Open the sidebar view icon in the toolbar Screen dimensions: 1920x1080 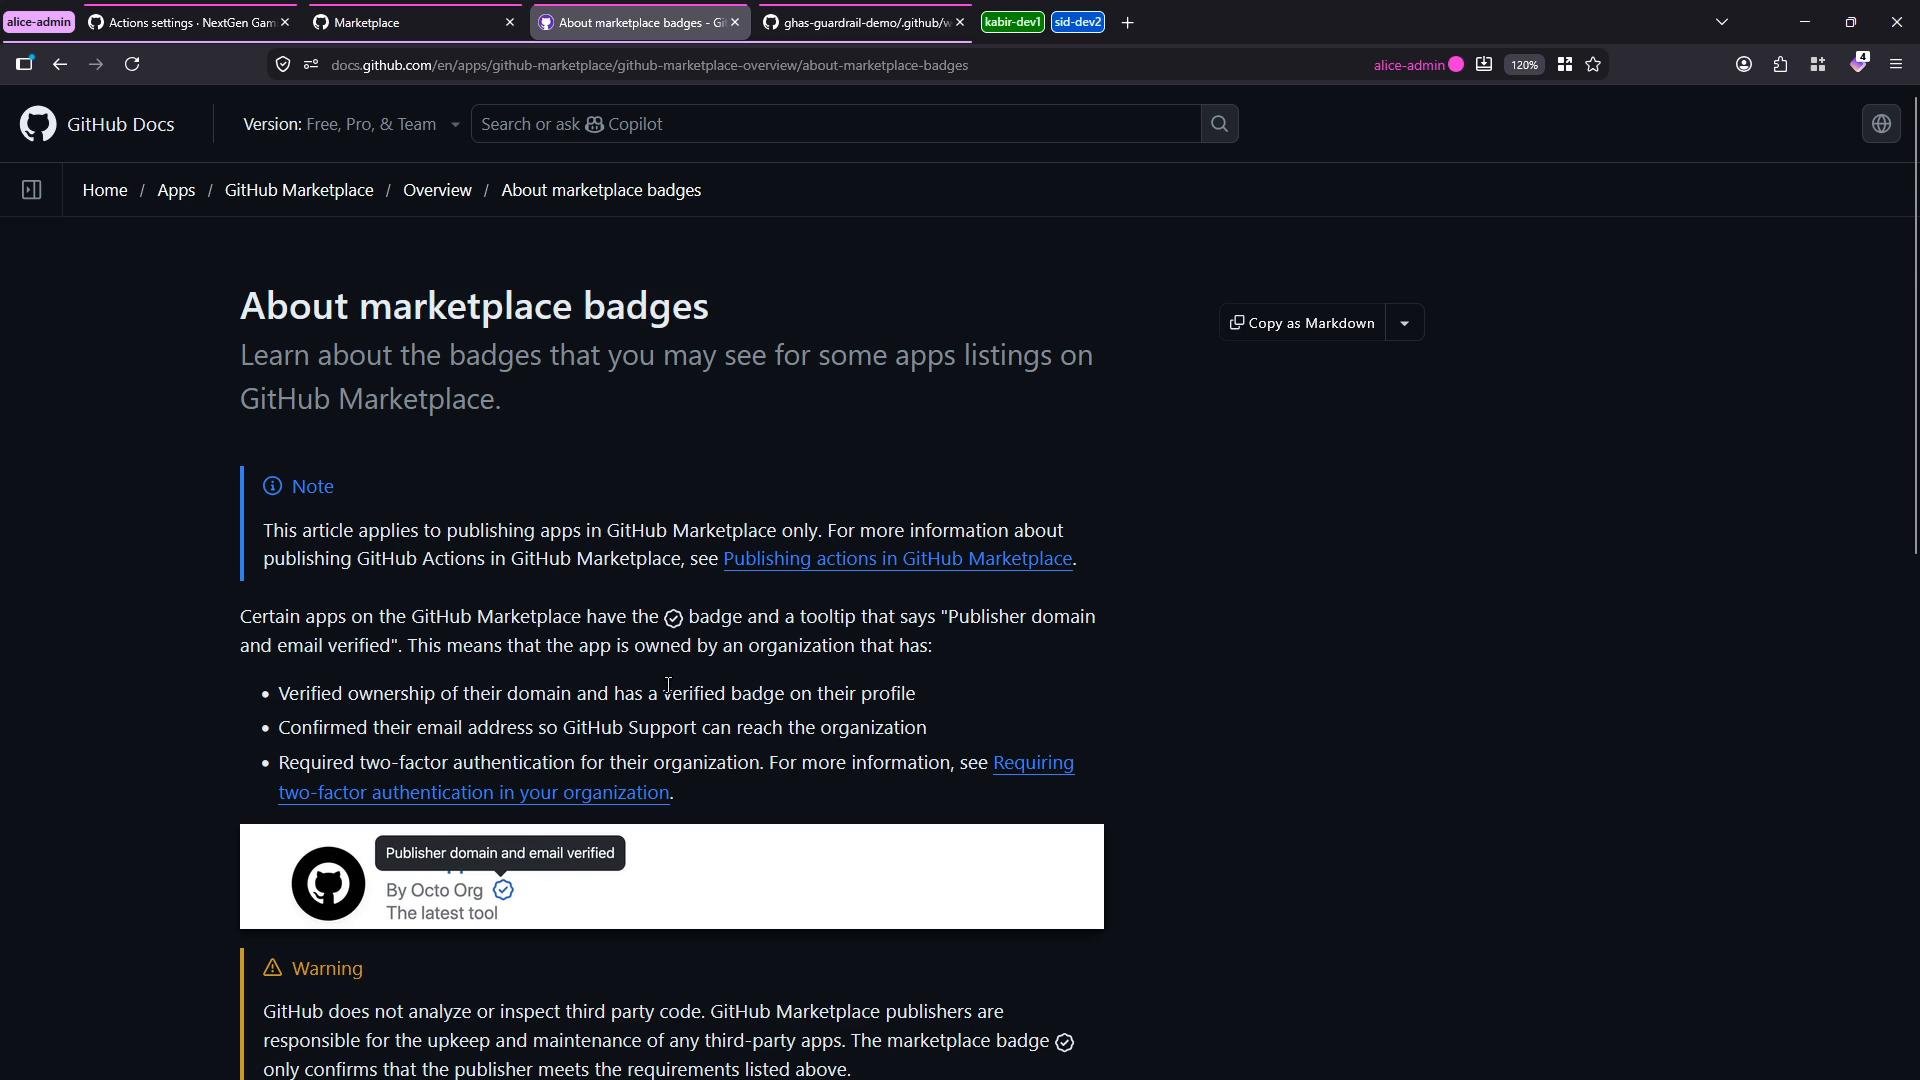[x=24, y=64]
